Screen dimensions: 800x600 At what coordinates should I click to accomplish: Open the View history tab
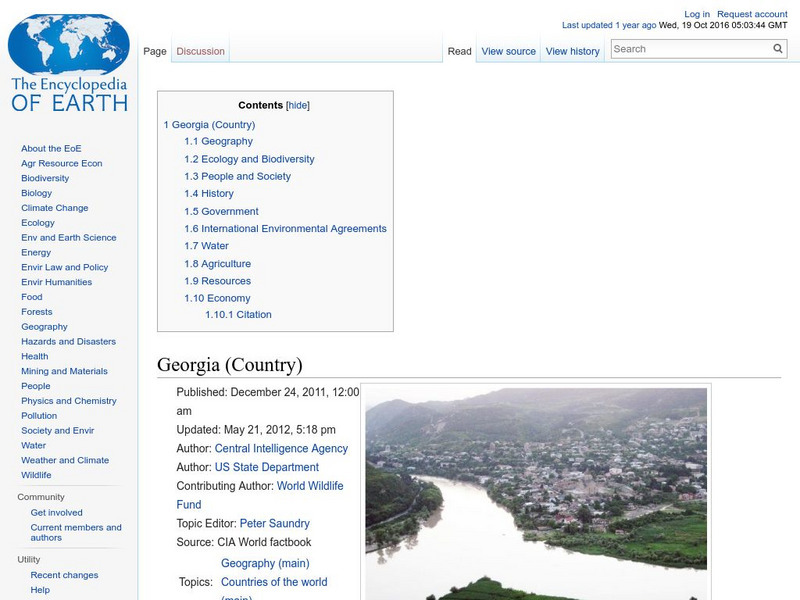coord(572,50)
